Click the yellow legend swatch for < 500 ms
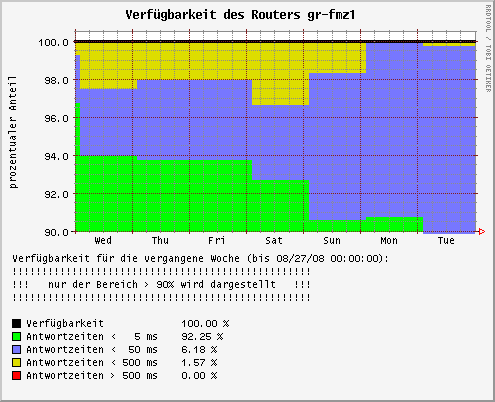The width and height of the screenshot is (495, 402). pyautogui.click(x=16, y=362)
